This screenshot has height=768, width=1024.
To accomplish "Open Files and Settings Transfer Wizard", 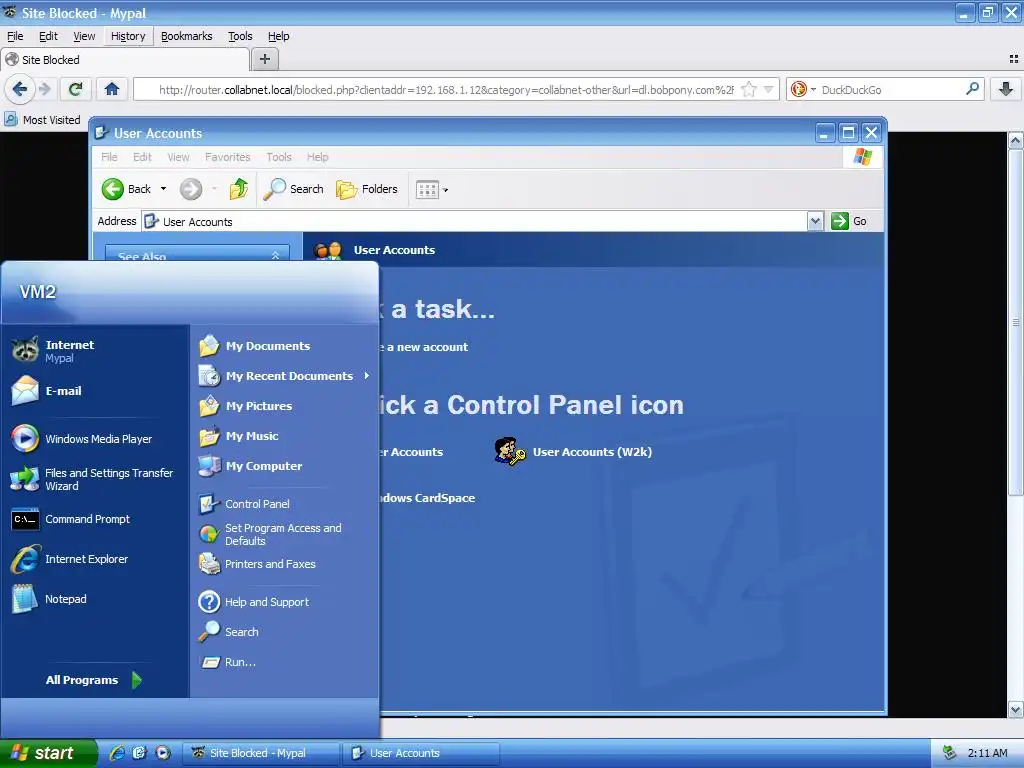I will (93, 479).
